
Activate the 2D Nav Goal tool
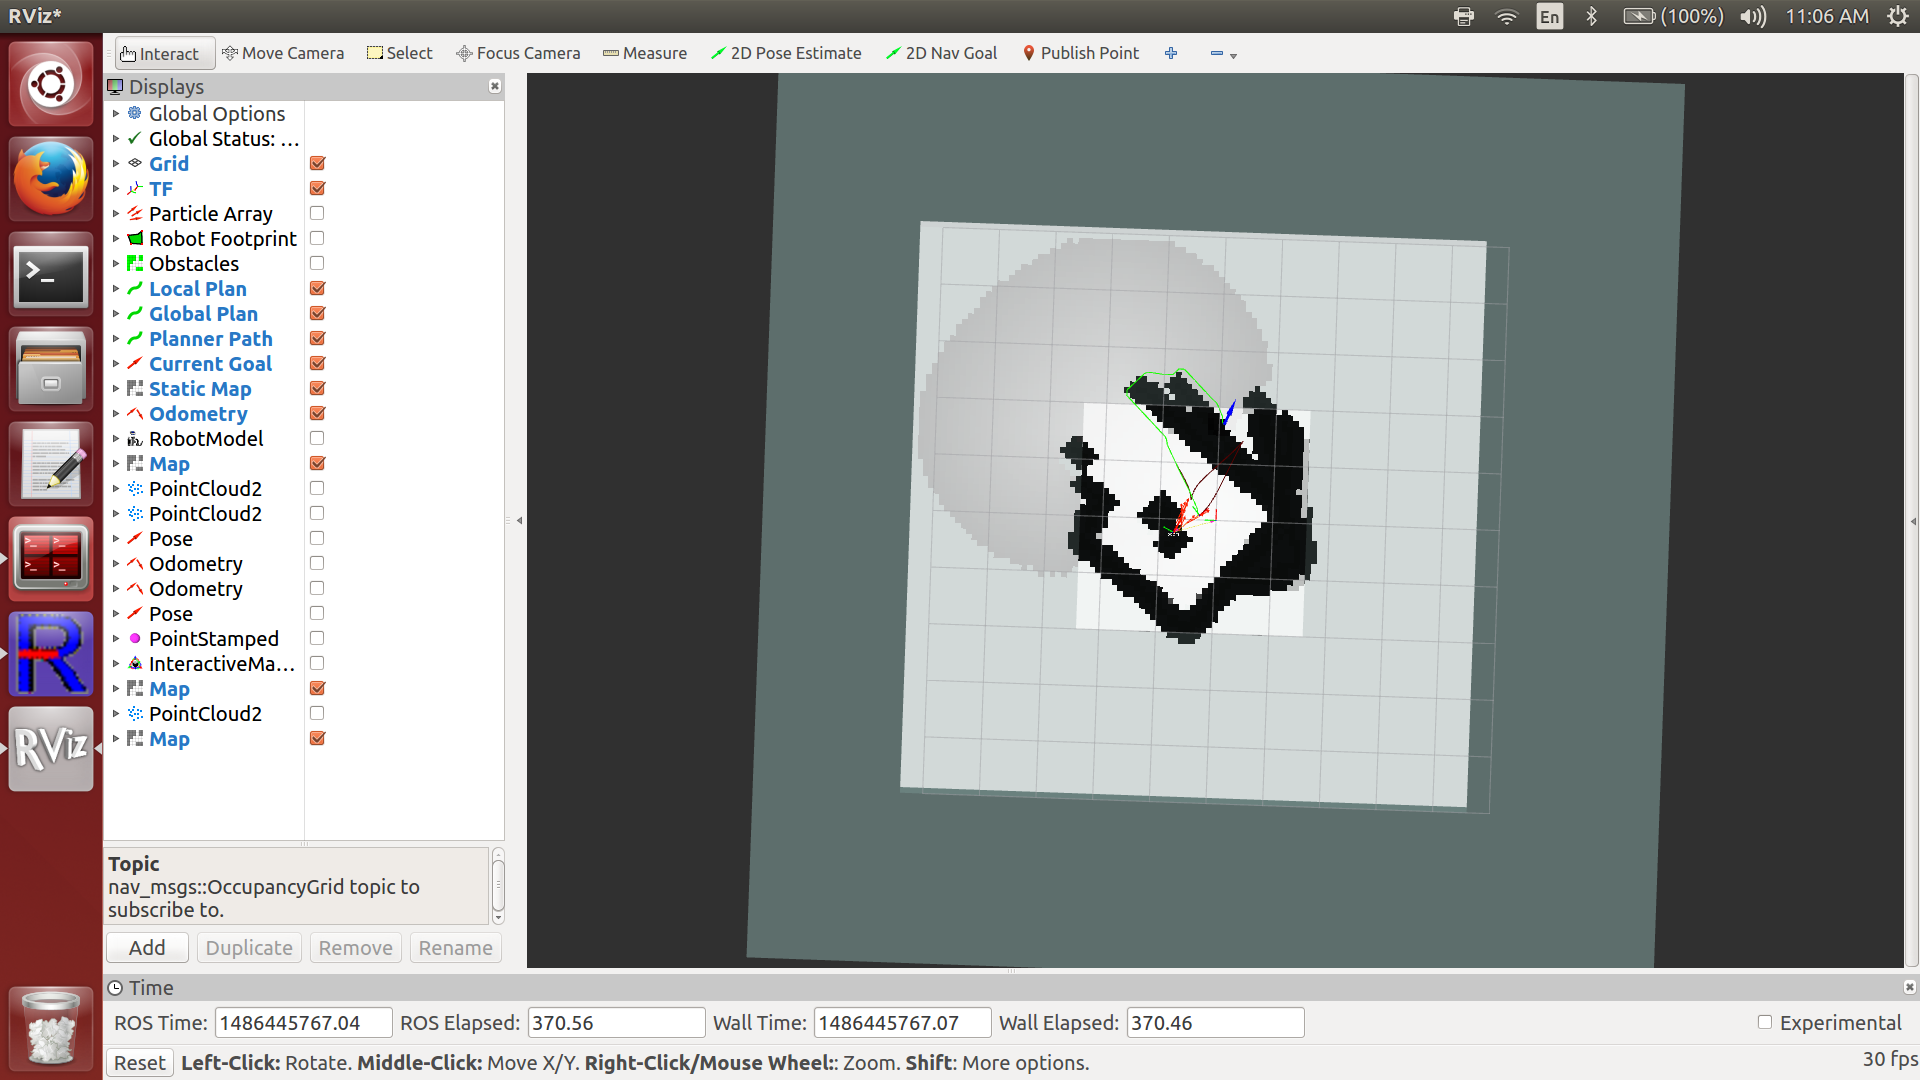click(942, 53)
